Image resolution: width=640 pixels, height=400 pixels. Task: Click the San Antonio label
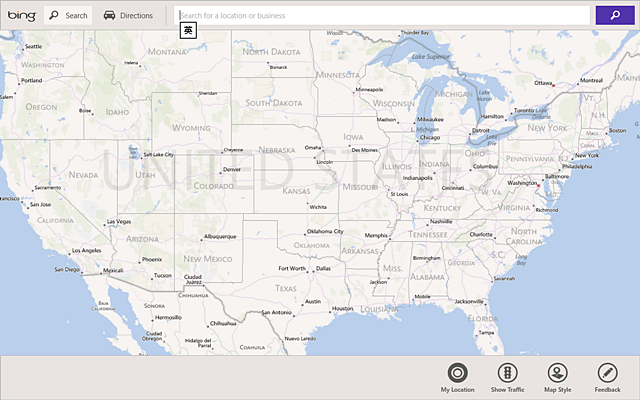click(277, 313)
